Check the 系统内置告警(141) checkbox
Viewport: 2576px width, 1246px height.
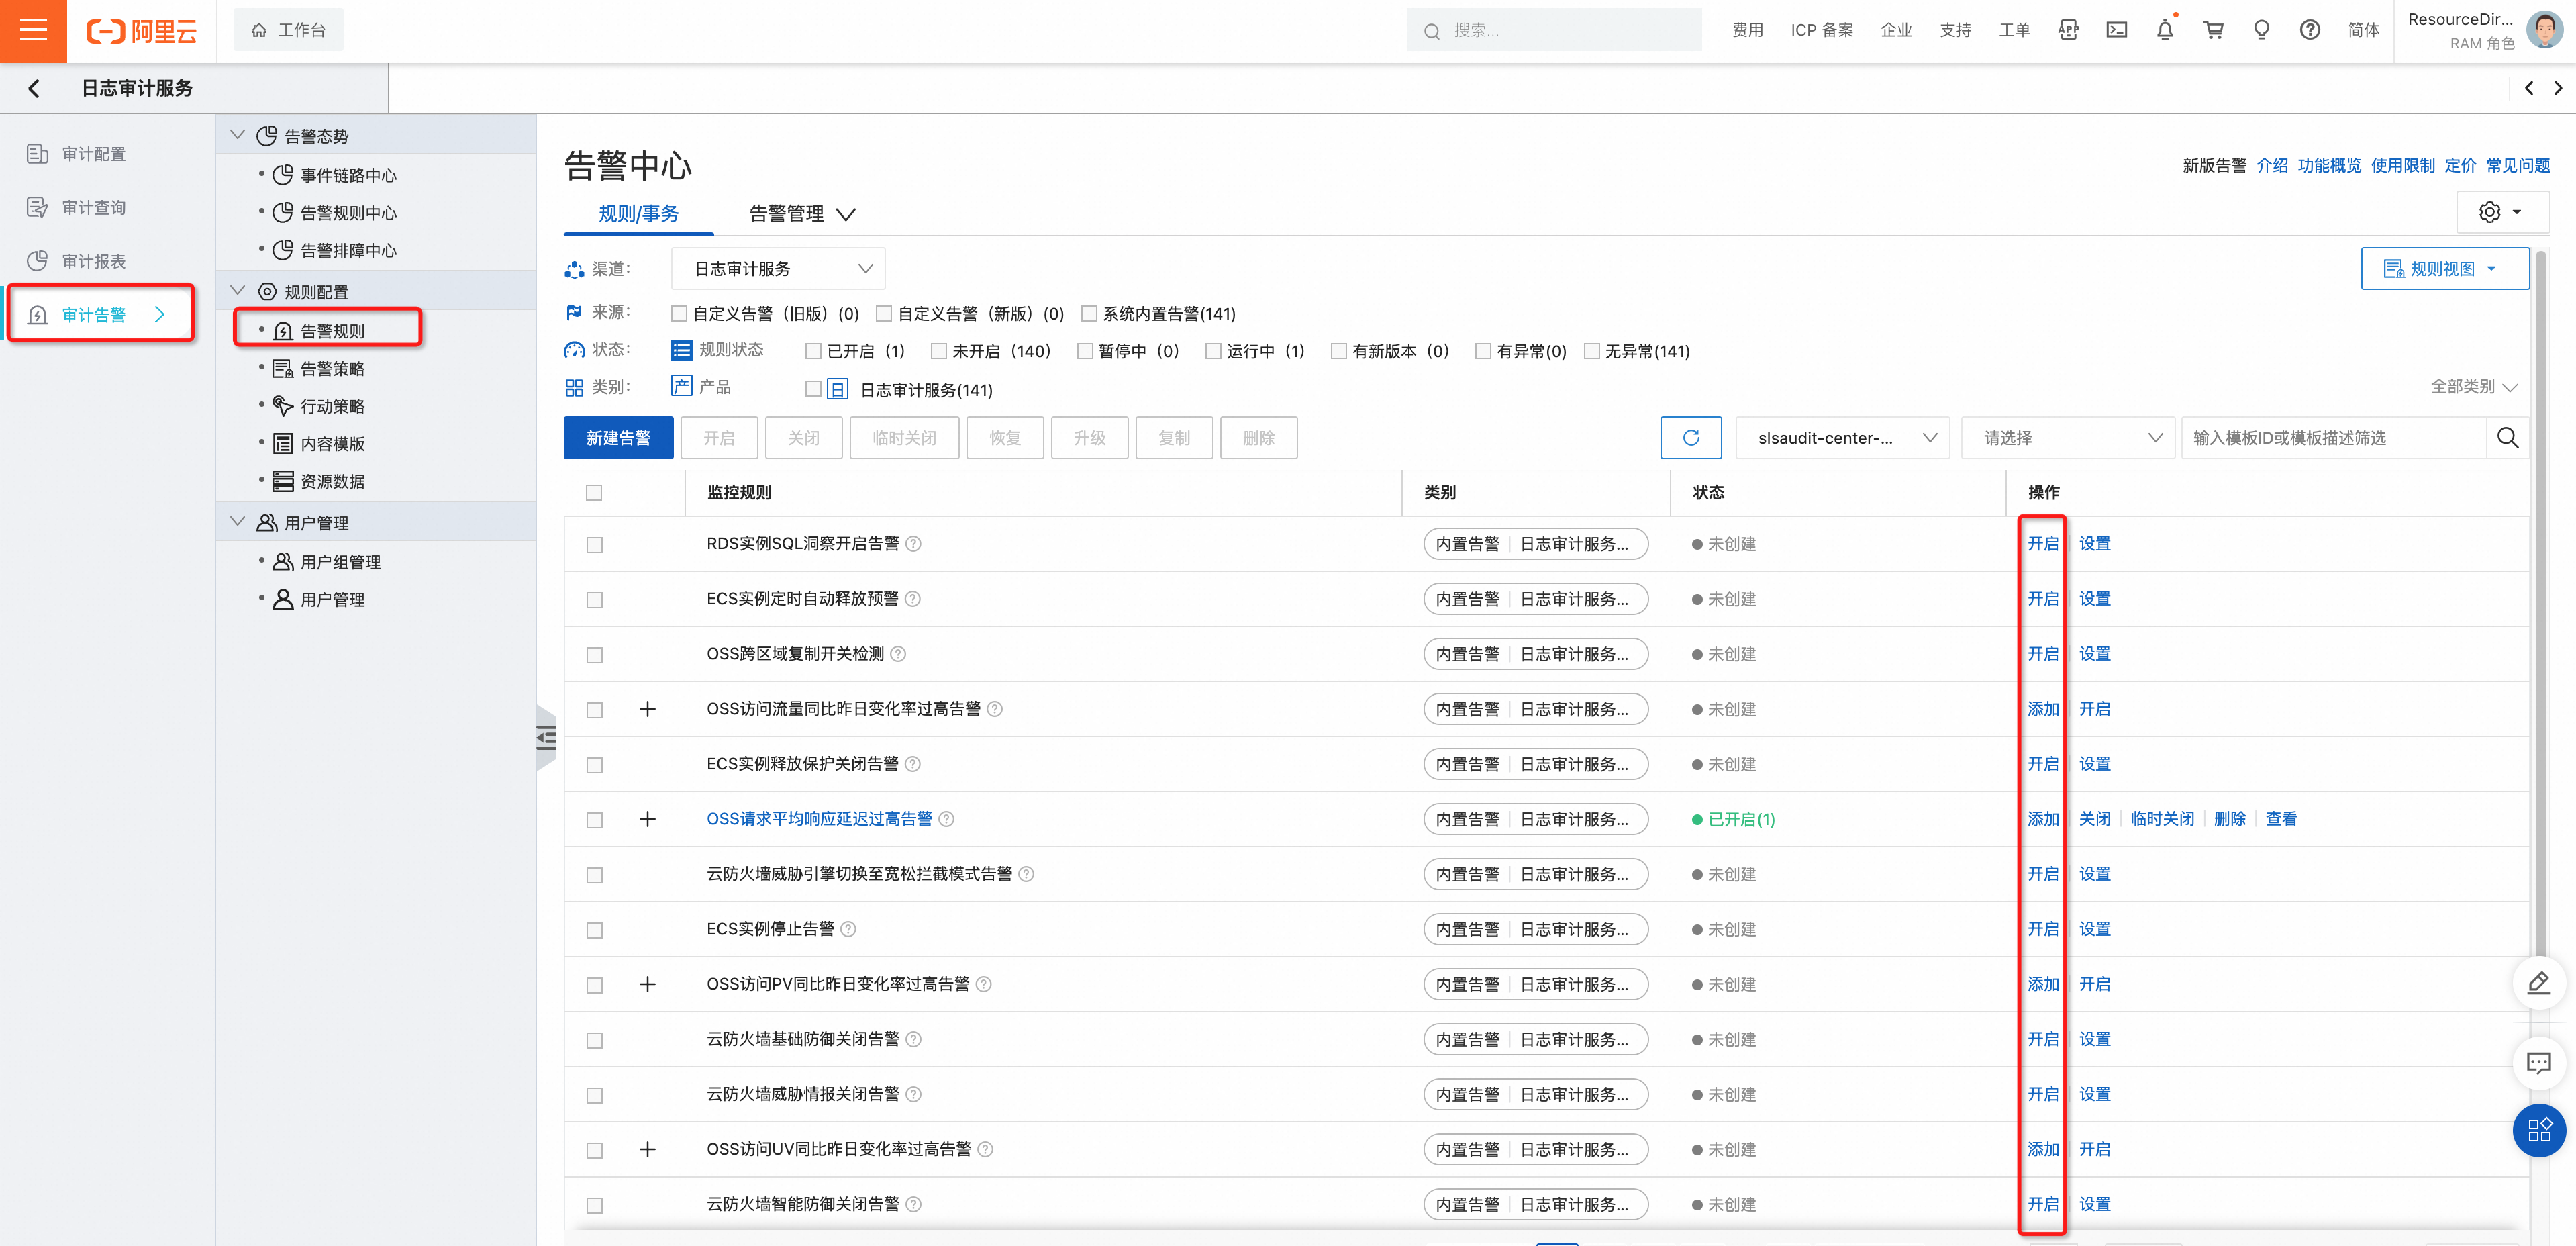click(x=1089, y=314)
